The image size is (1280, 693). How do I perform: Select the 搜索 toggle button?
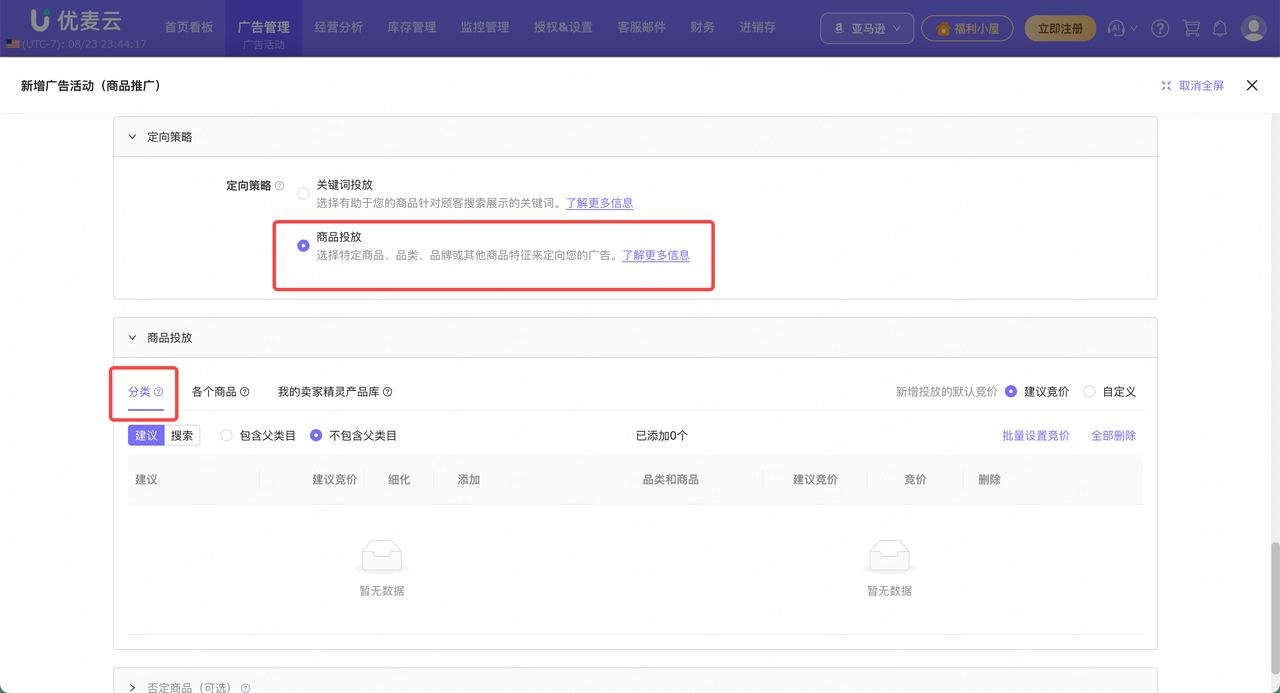(x=182, y=436)
